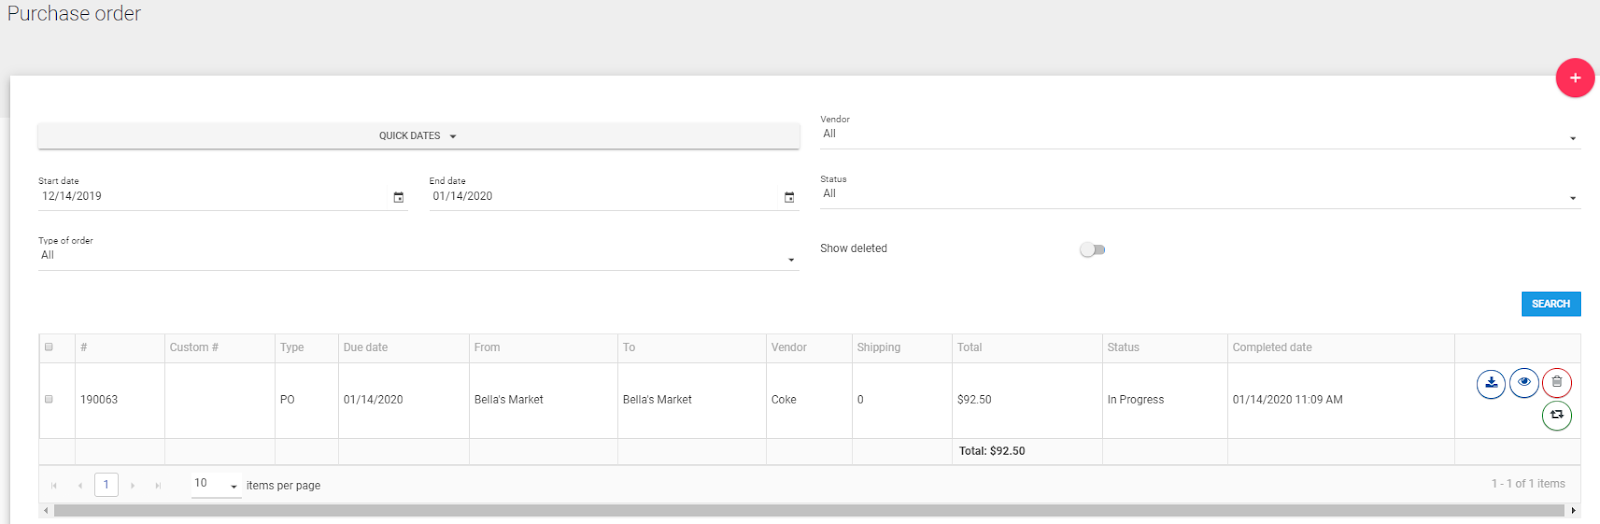
Task: Click the red add purchase order button
Action: tap(1574, 78)
